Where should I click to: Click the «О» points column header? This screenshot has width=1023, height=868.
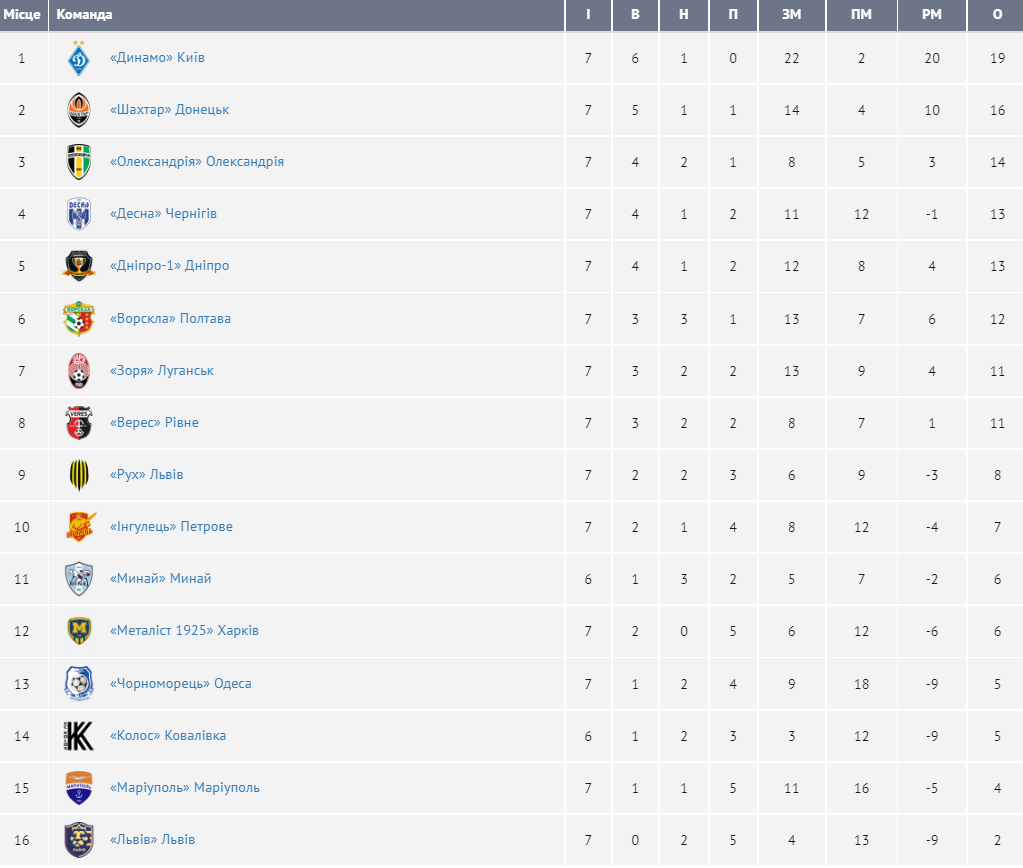(997, 15)
